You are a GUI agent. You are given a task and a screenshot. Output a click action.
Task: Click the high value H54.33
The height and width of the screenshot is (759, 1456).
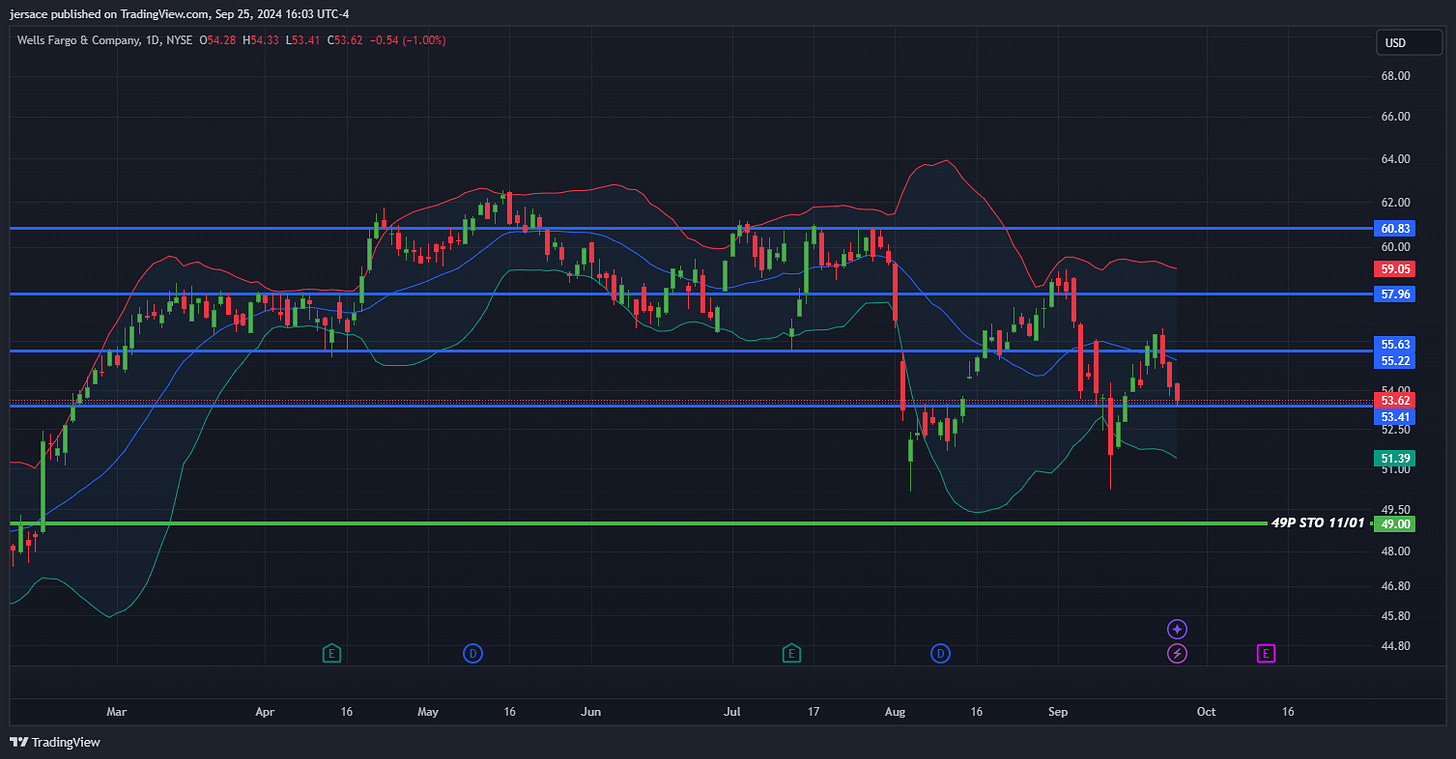[261, 40]
